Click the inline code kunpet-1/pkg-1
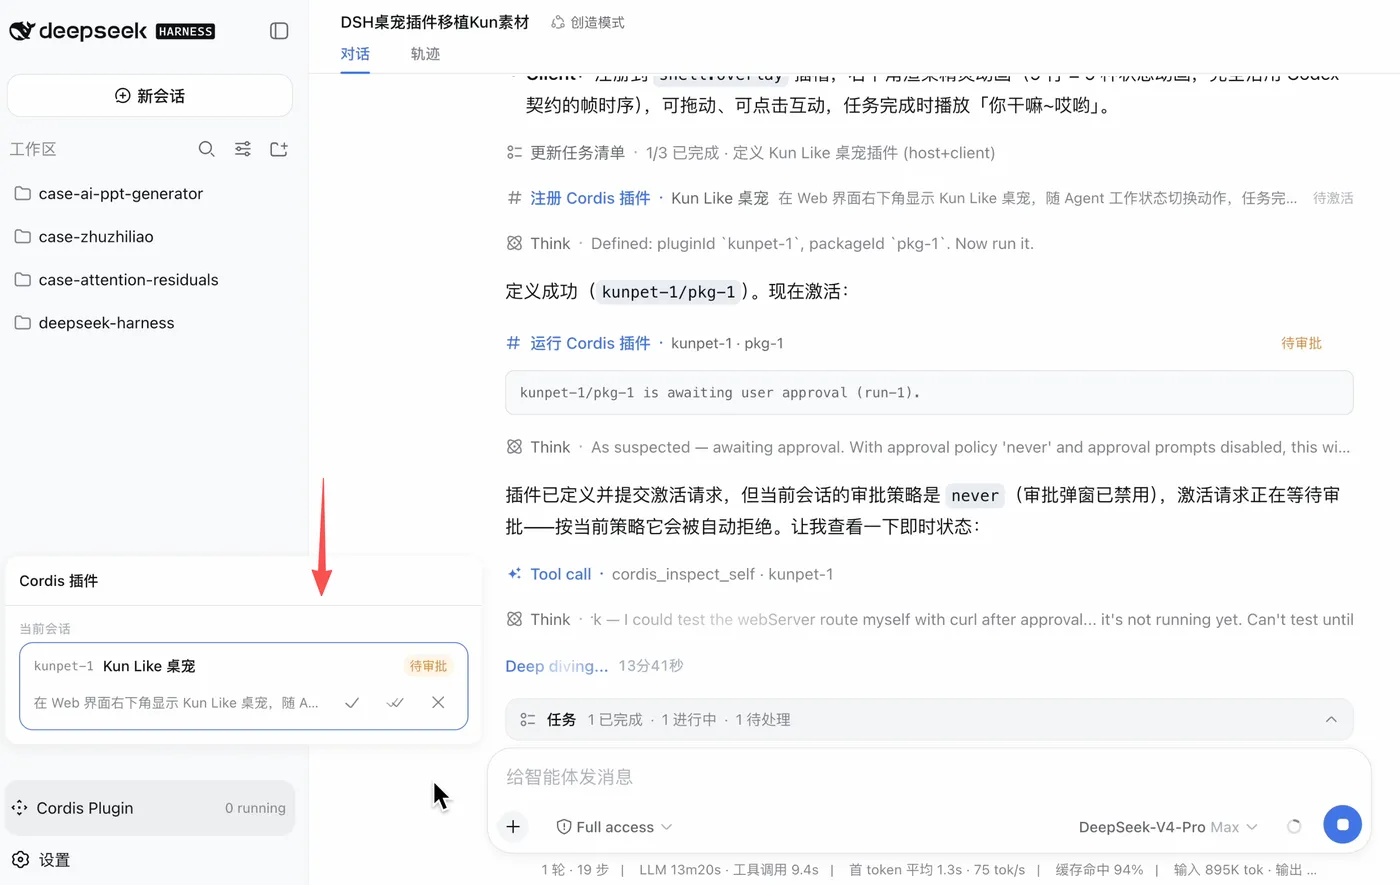Screen dimensions: 1400x885 [x=668, y=292]
